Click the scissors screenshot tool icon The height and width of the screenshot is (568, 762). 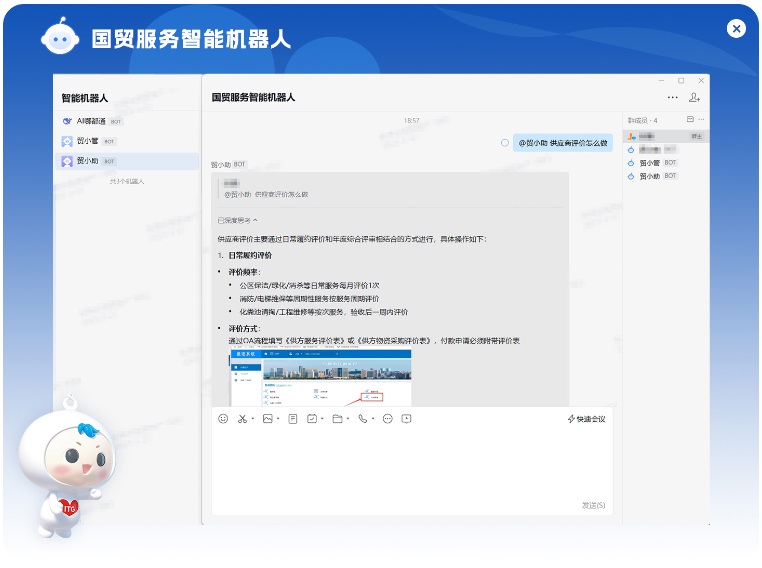(242, 419)
